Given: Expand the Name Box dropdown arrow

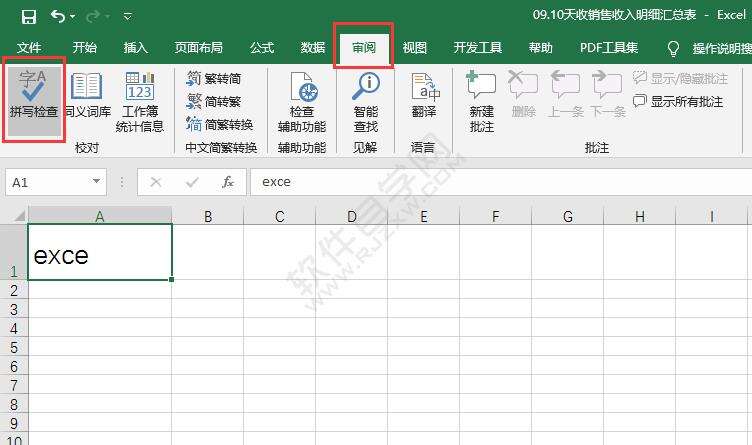Looking at the screenshot, I should pos(96,182).
